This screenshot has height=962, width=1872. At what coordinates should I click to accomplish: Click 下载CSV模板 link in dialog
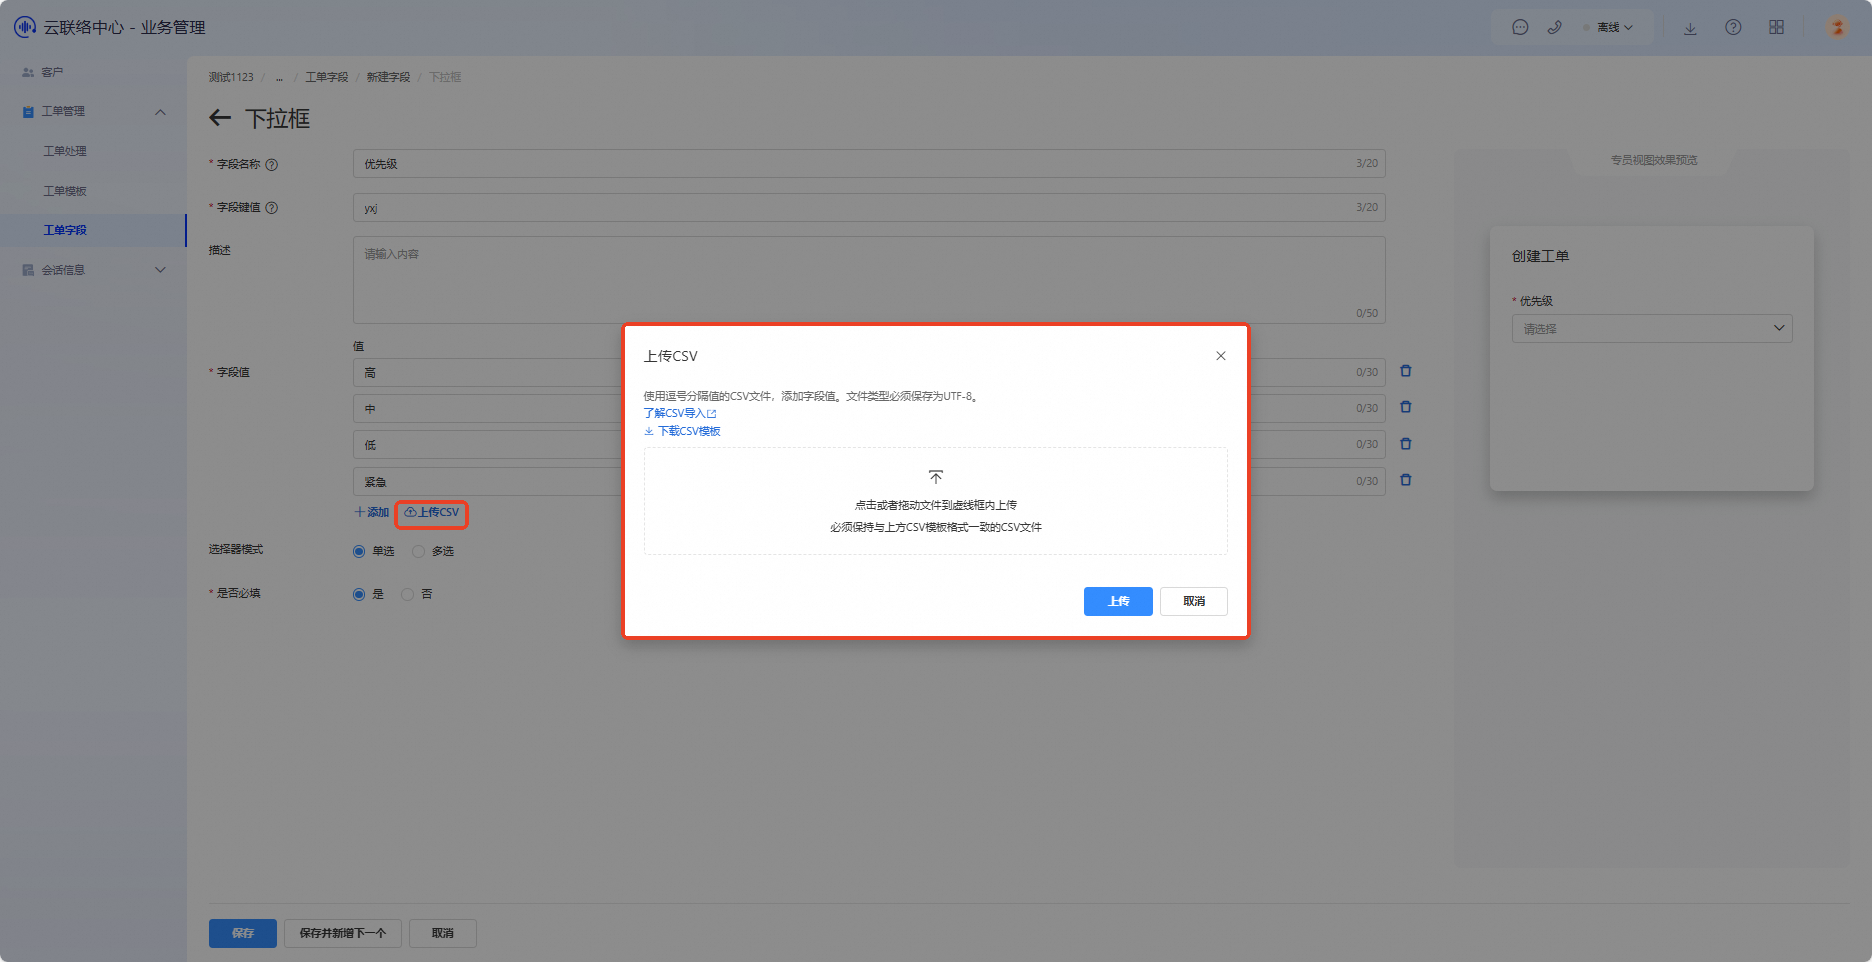pos(682,431)
